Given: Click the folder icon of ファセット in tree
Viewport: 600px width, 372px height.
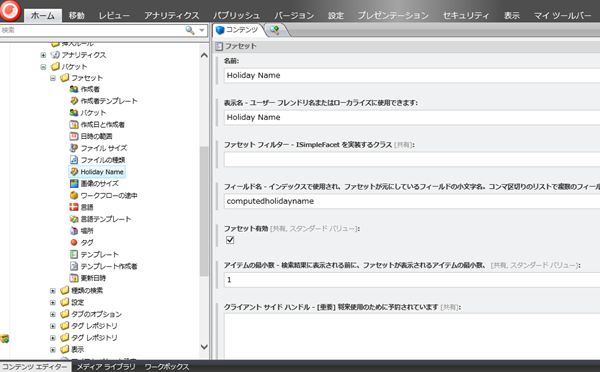Looking at the screenshot, I should pos(64,78).
